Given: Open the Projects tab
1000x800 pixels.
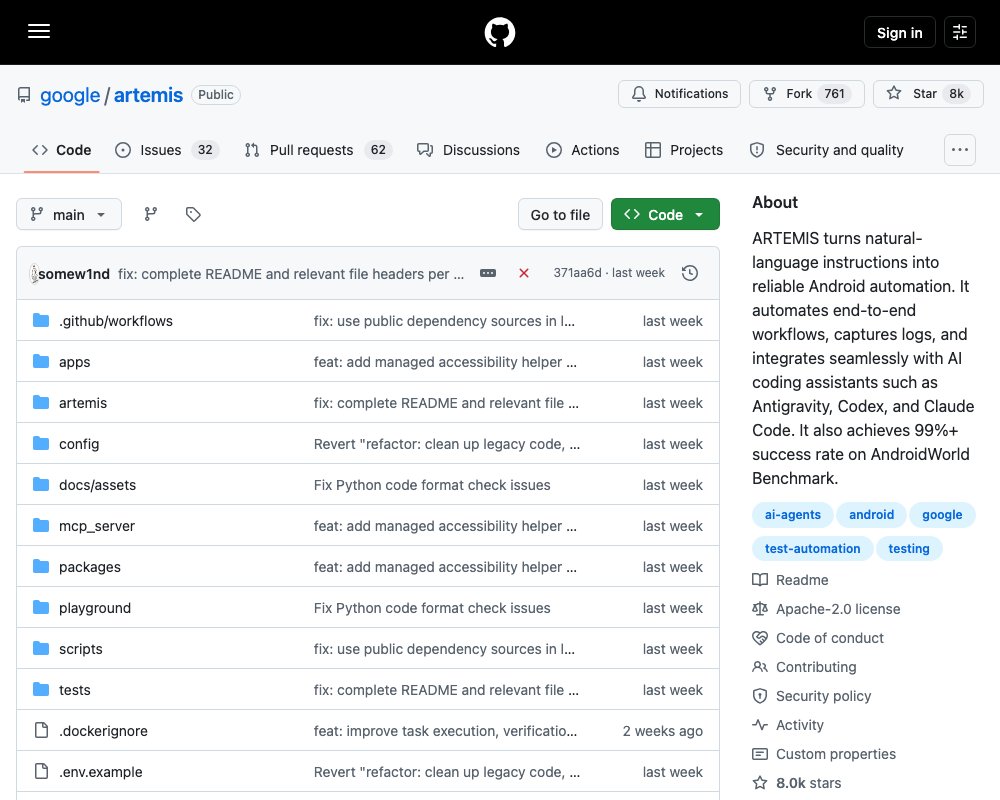Looking at the screenshot, I should coord(684,150).
